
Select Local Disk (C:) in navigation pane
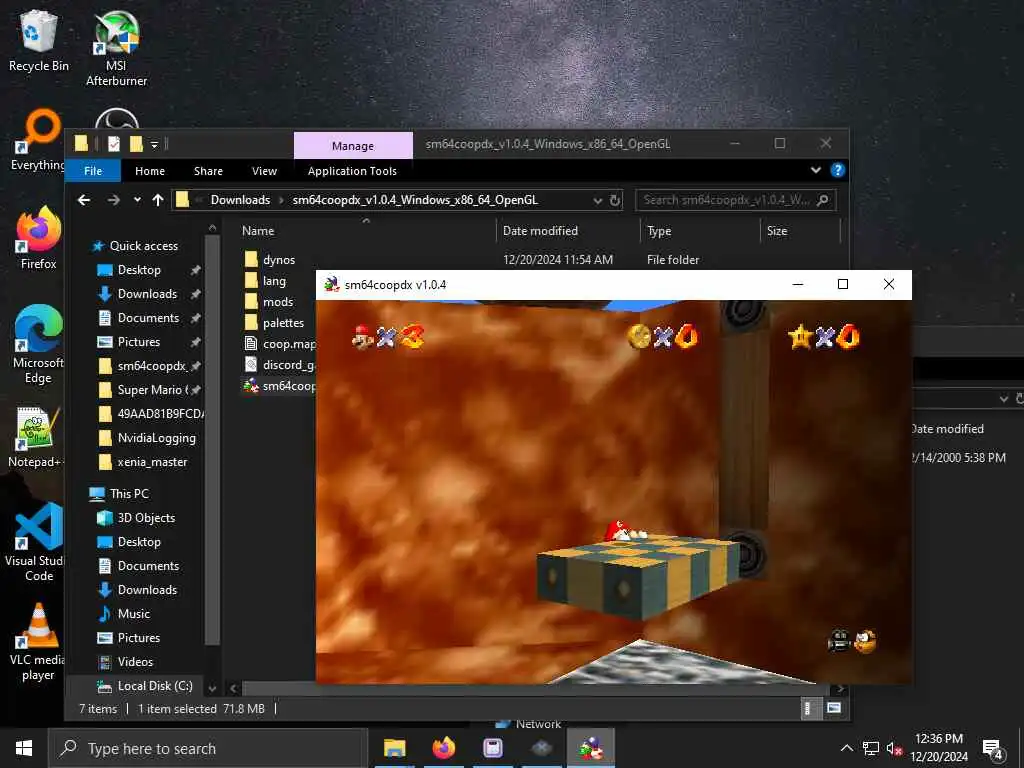click(x=145, y=686)
